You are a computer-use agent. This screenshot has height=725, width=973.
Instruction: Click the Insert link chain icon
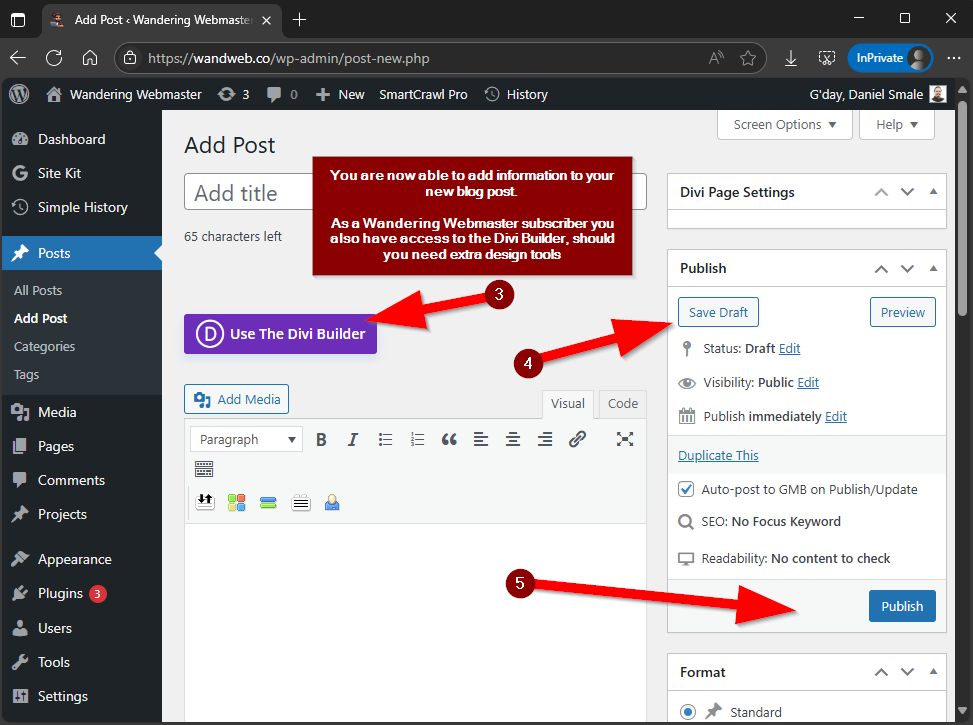[577, 439]
